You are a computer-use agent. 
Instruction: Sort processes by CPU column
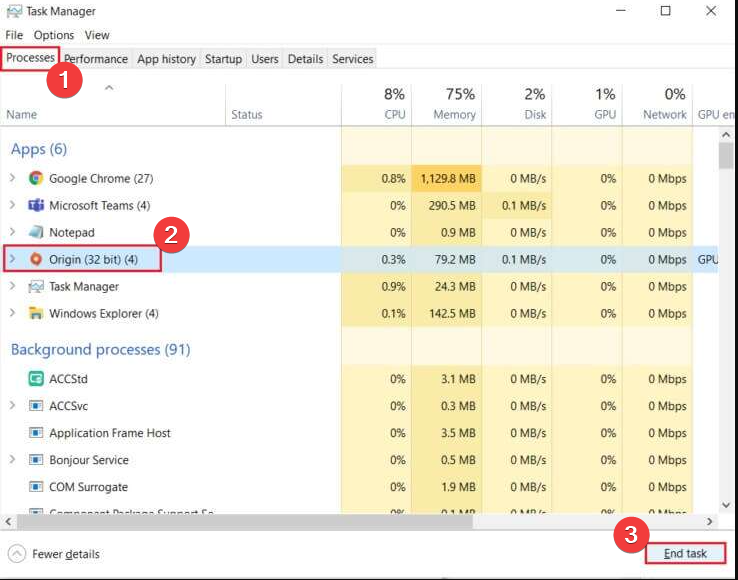[x=377, y=105]
